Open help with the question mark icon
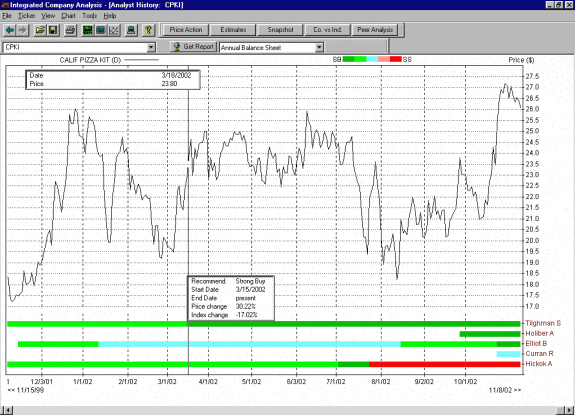 tap(149, 30)
